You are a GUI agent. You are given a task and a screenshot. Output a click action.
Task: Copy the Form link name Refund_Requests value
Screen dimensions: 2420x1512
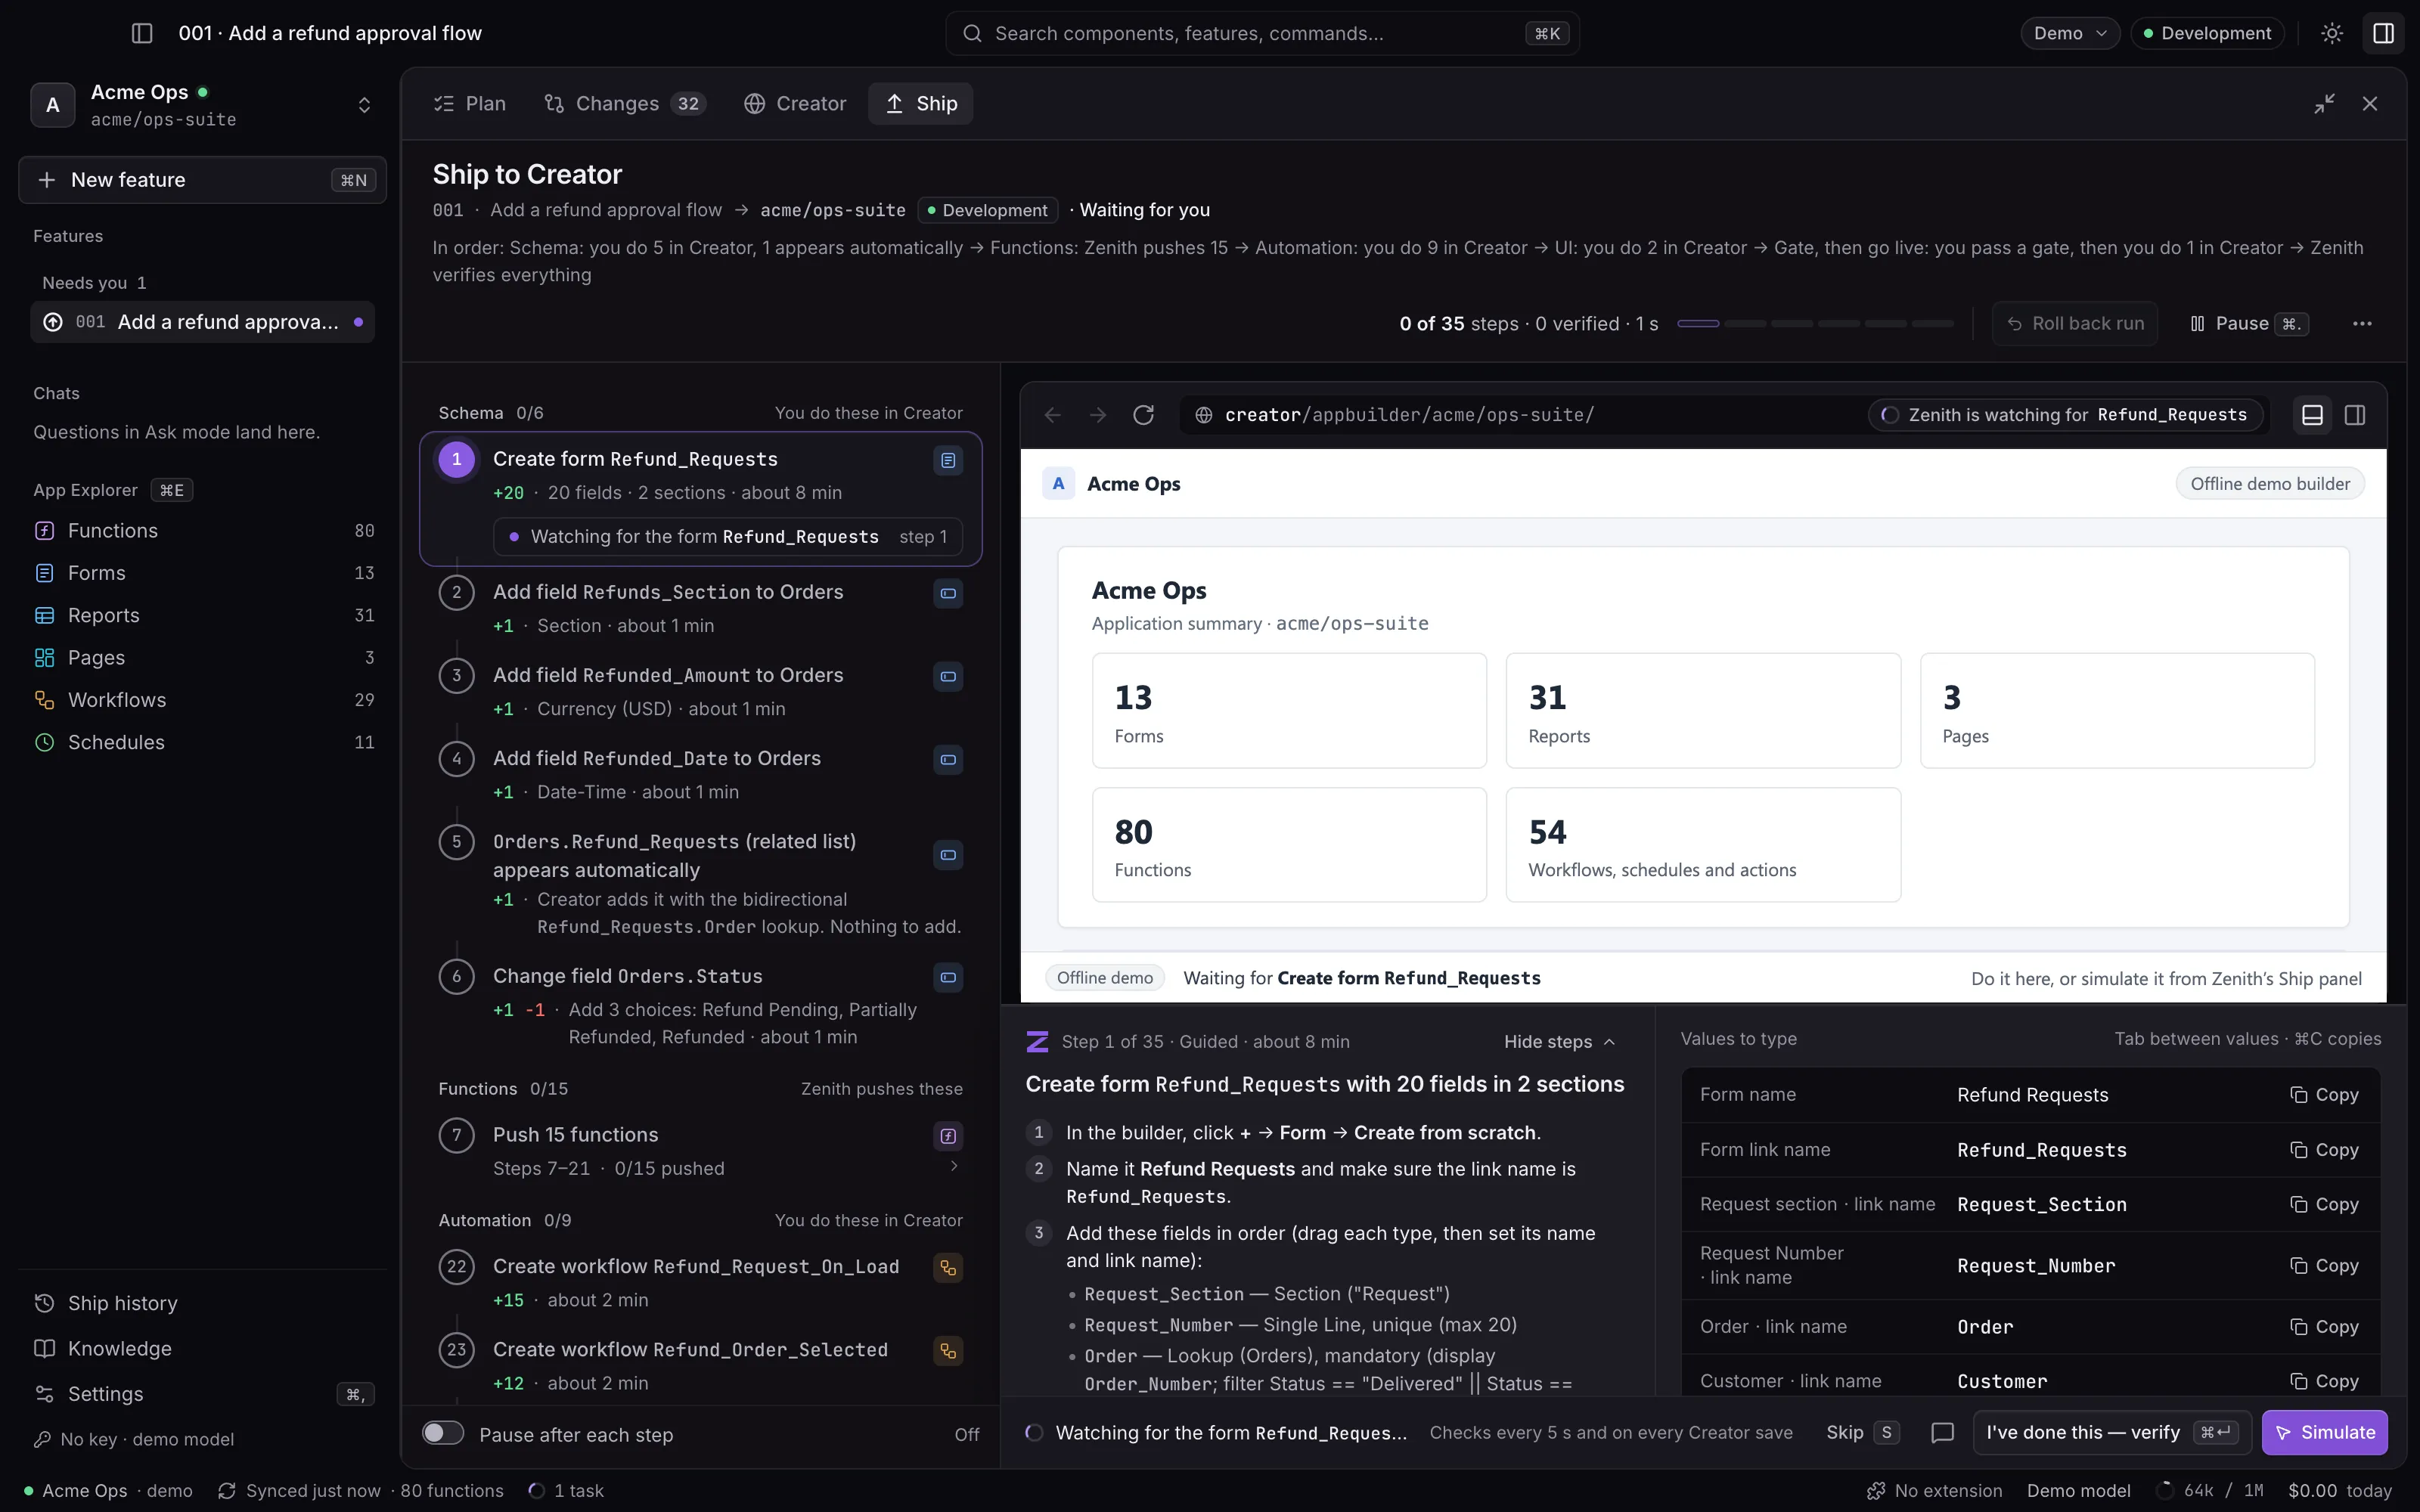pos(2324,1150)
